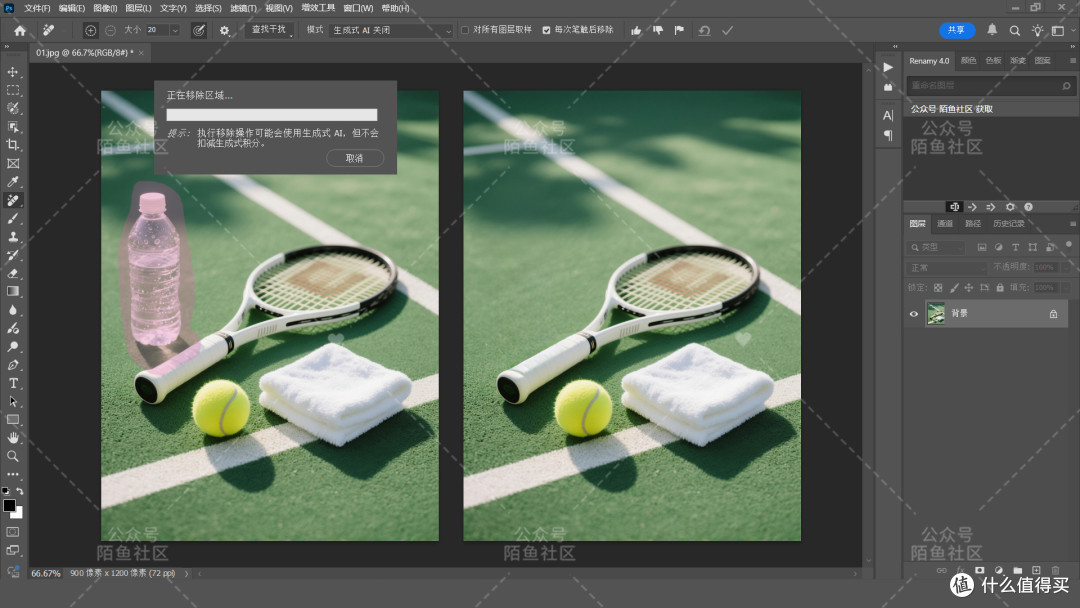Select the Path Selection tool
Screen dimensions: 1080x608
coord(12,401)
